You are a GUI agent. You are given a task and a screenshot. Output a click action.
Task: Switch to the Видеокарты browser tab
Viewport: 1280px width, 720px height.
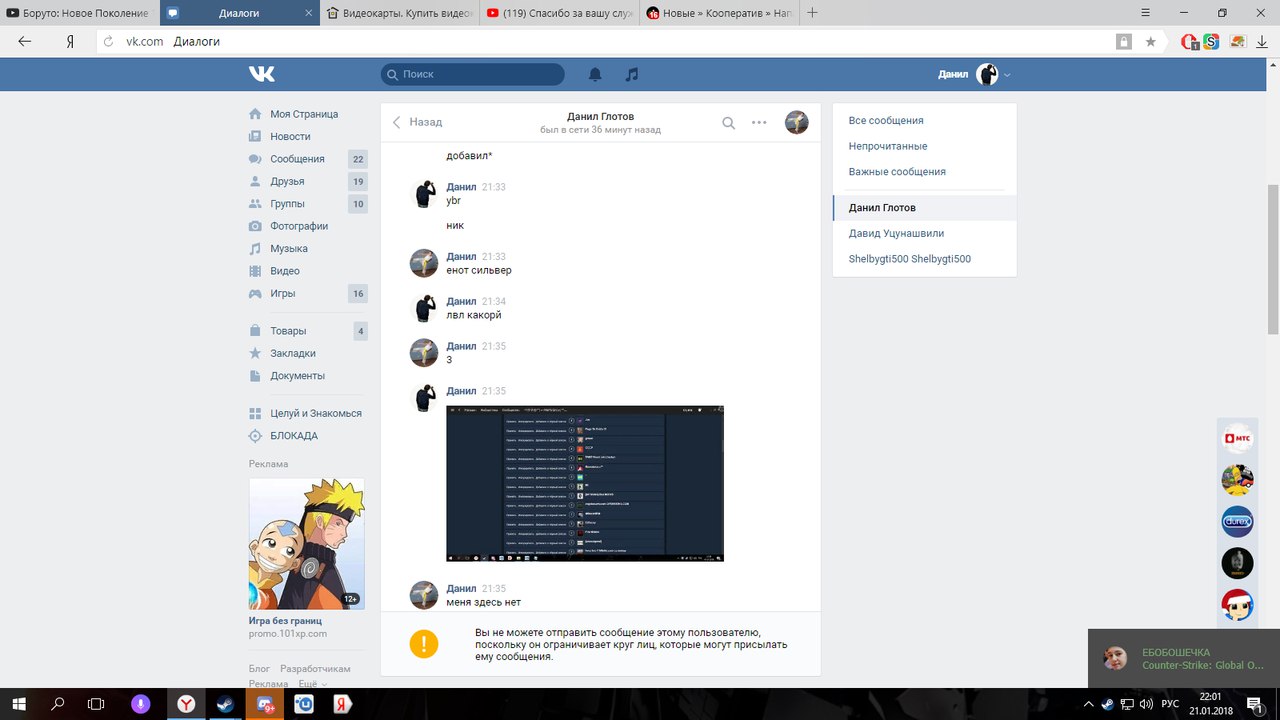(400, 13)
